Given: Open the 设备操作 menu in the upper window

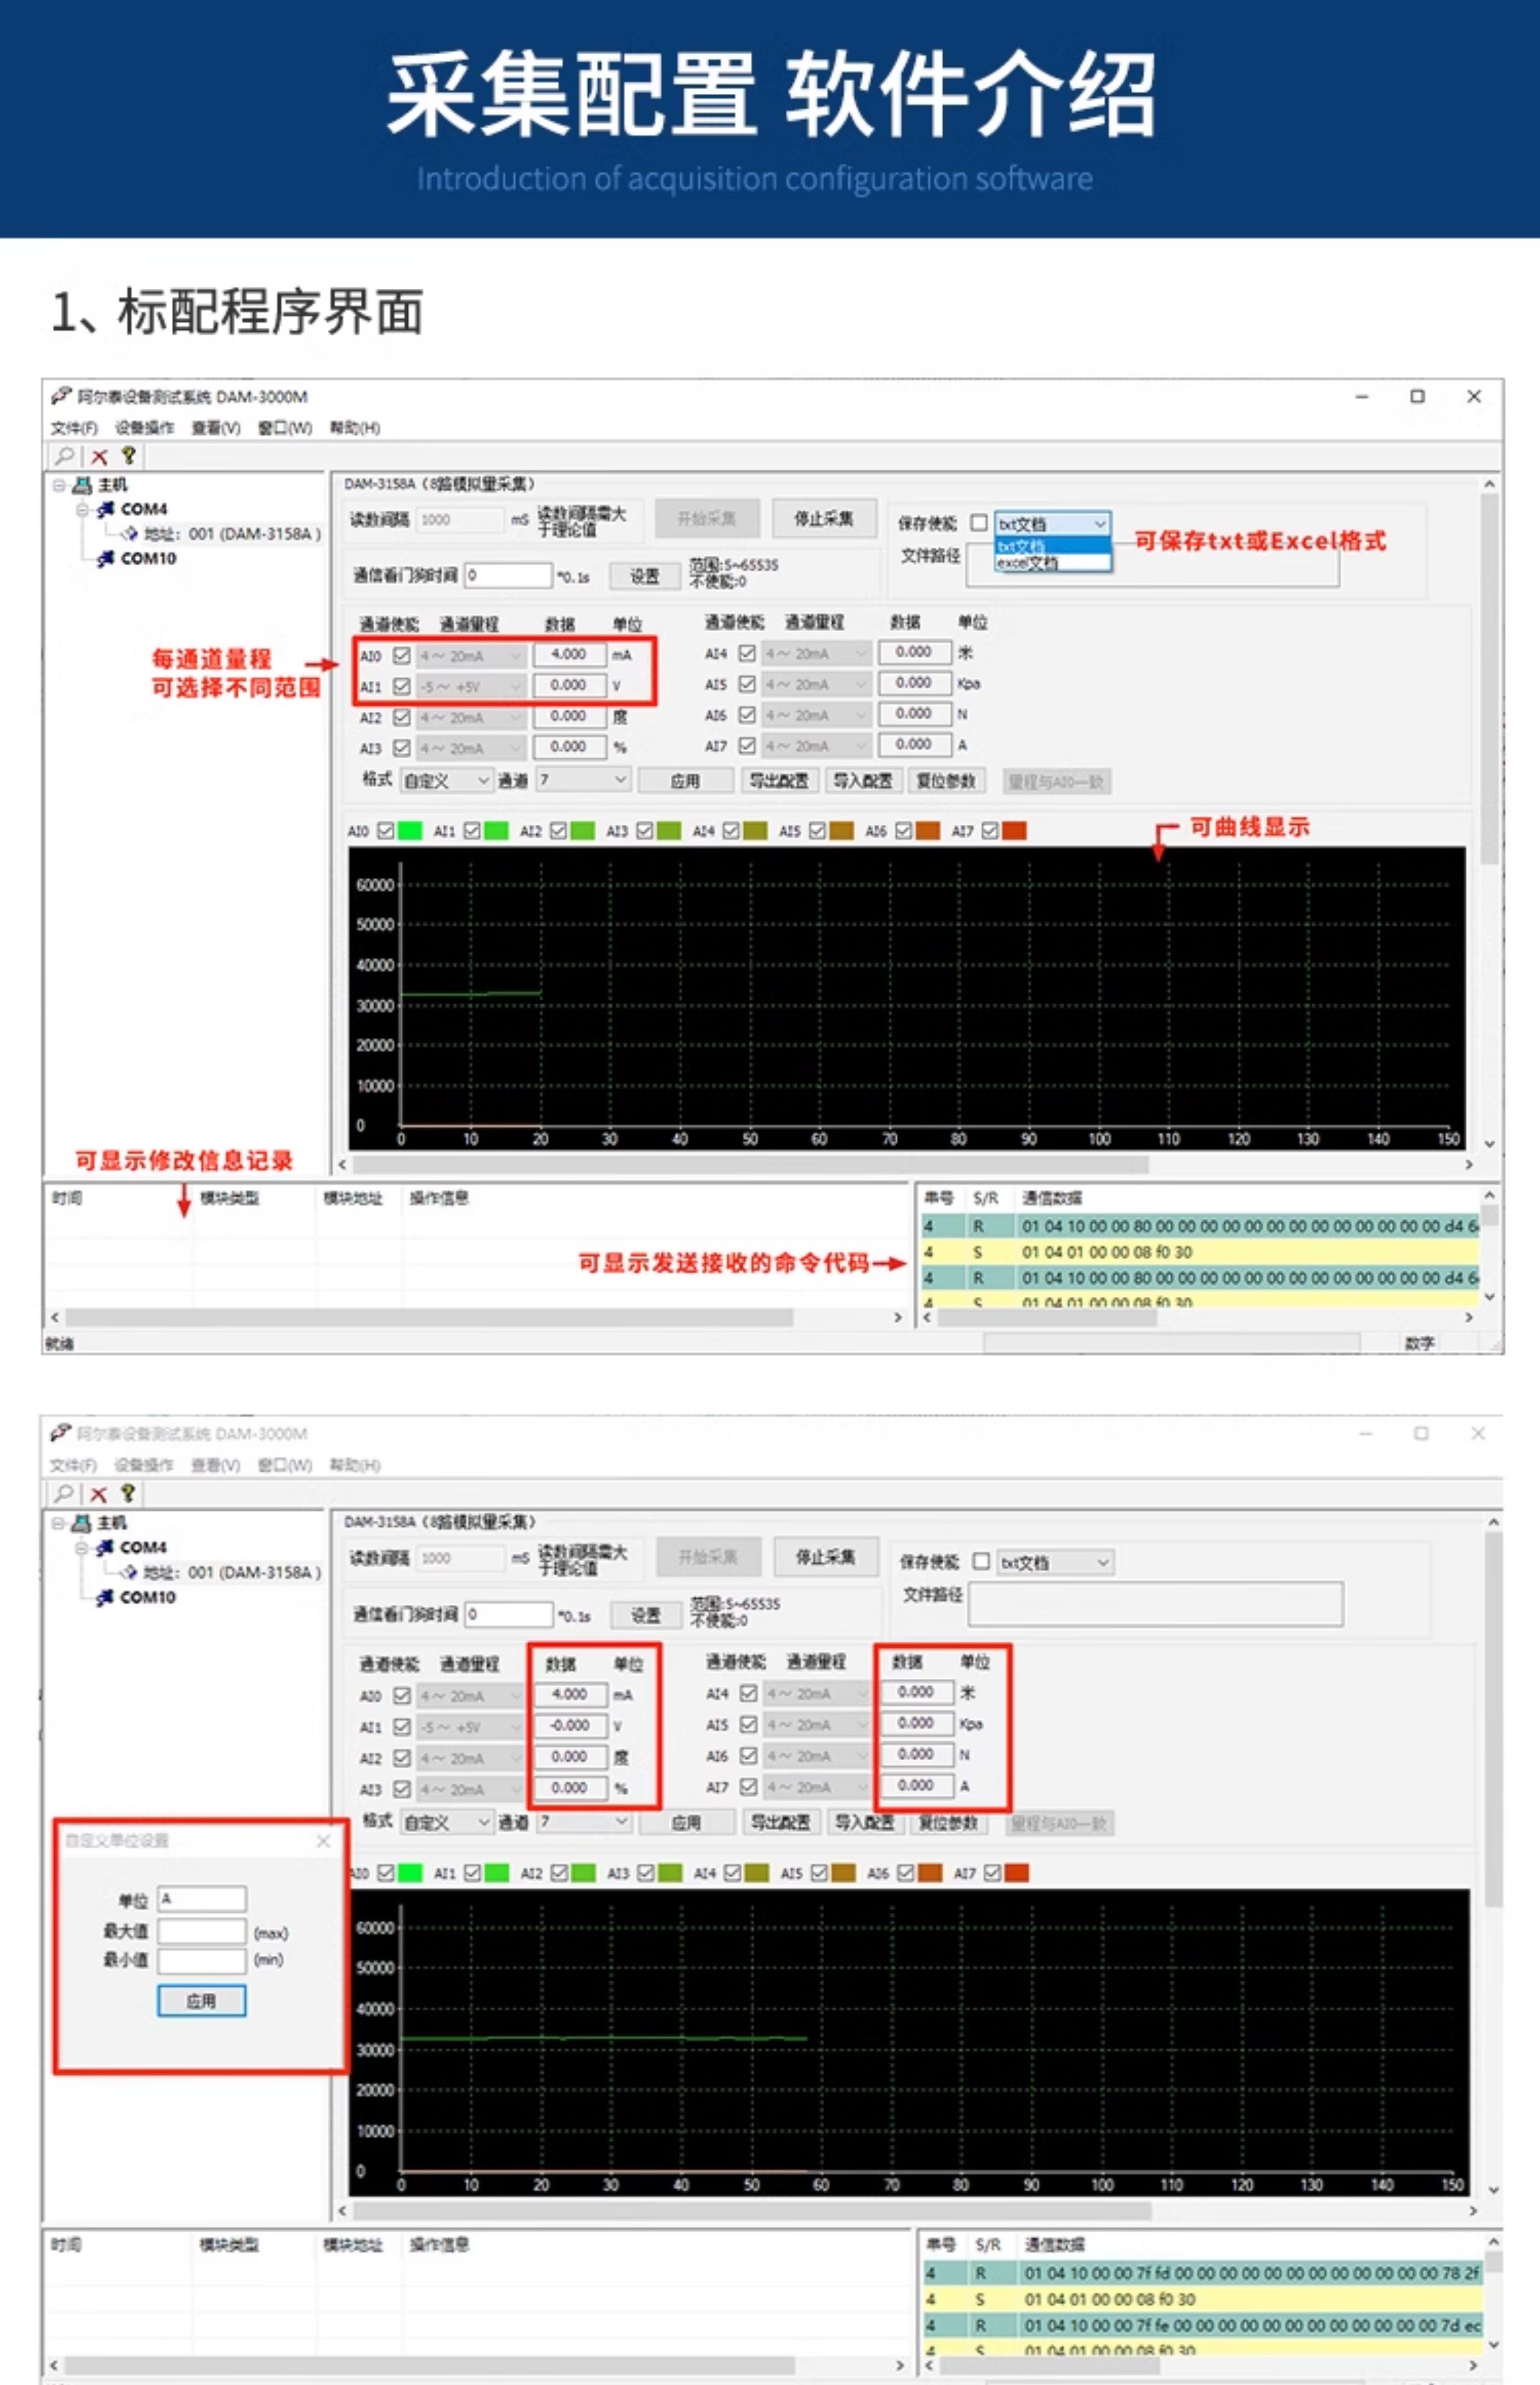Looking at the screenshot, I should (144, 428).
